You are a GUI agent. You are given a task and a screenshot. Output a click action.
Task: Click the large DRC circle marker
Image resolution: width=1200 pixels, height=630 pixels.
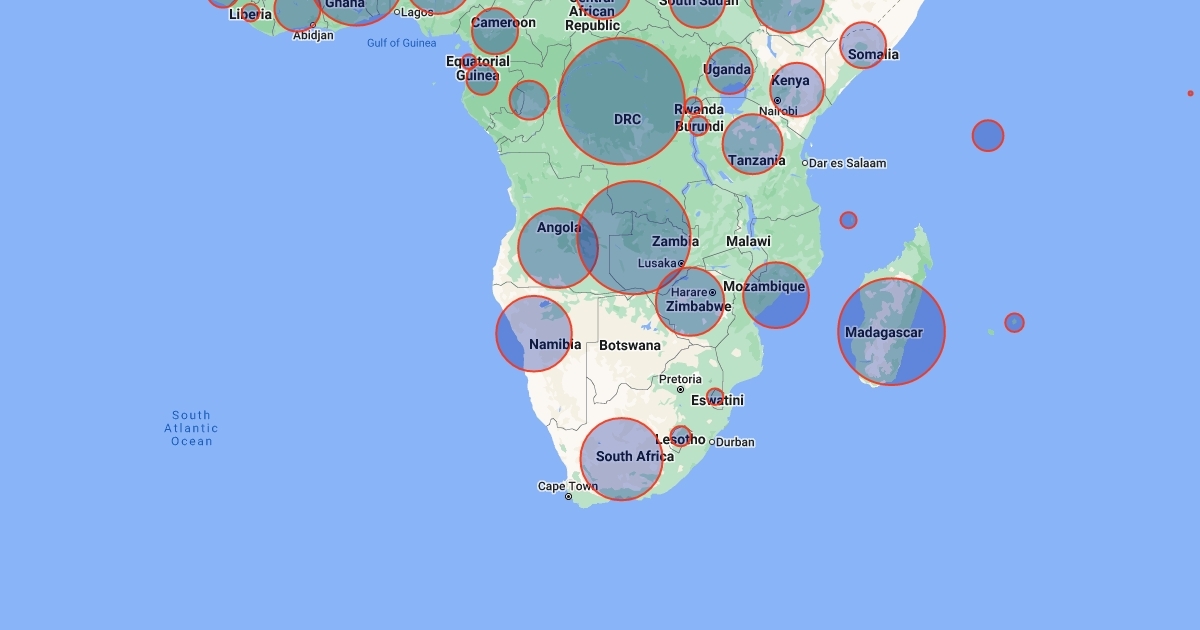pos(622,101)
